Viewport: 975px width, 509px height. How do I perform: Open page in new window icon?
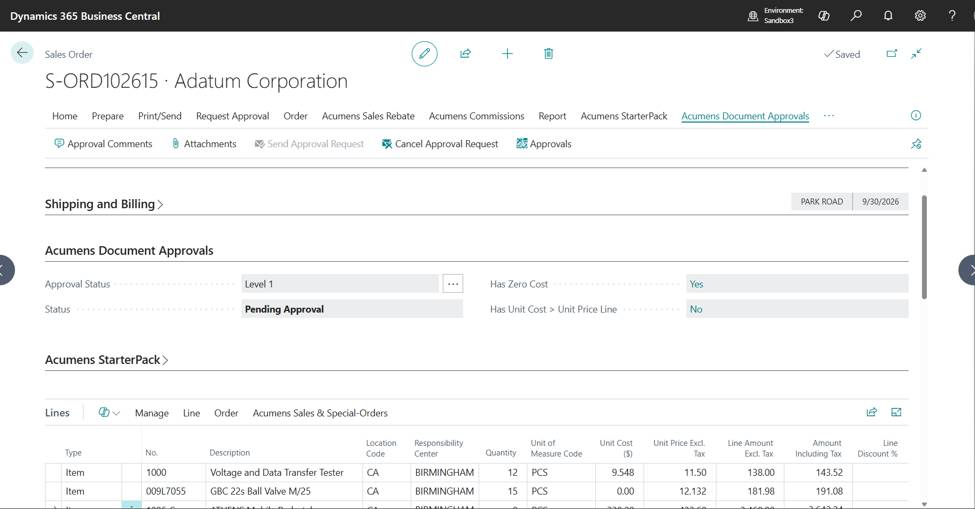892,53
